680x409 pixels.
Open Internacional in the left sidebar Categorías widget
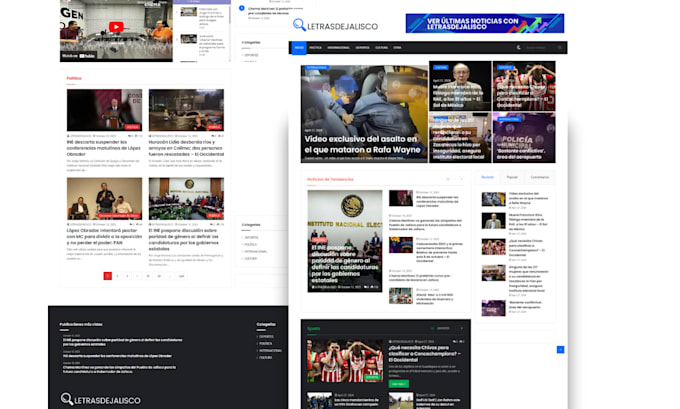[x=255, y=252]
